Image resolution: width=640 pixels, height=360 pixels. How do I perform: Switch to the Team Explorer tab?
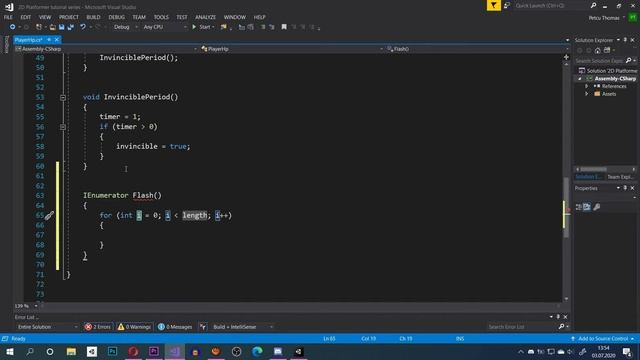coord(620,177)
